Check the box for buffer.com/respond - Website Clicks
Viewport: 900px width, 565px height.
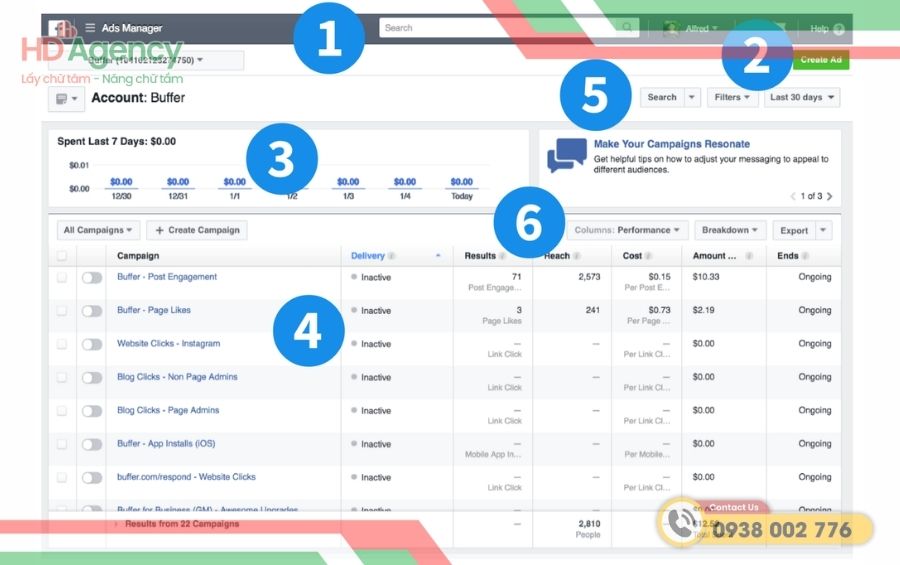tap(62, 478)
